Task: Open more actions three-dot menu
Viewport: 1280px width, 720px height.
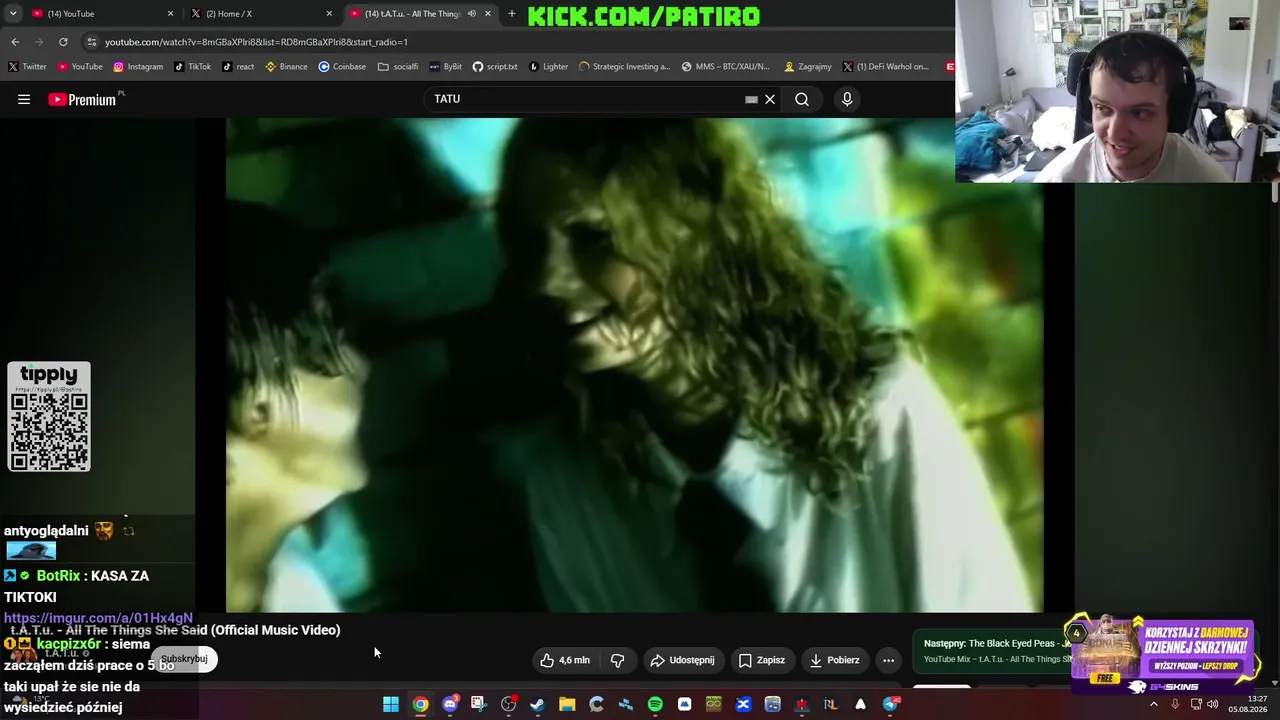Action: click(888, 660)
